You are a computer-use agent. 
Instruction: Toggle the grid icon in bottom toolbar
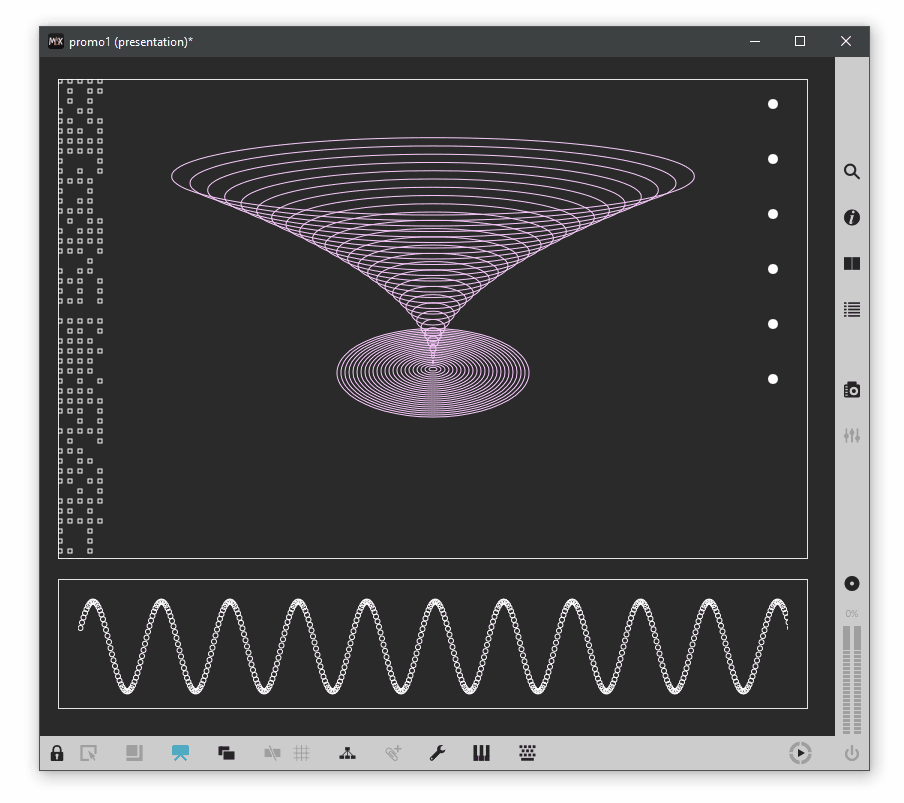click(x=301, y=753)
